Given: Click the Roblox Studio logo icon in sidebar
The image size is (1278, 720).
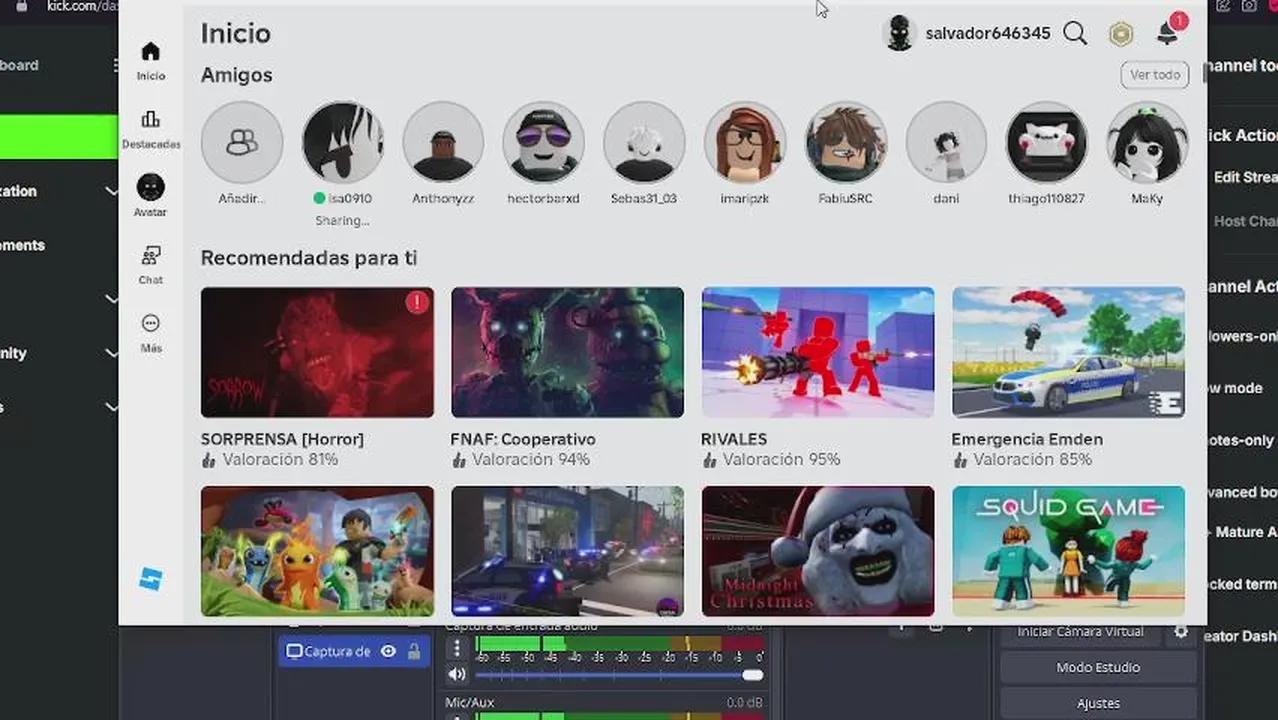Looking at the screenshot, I should (x=150, y=579).
